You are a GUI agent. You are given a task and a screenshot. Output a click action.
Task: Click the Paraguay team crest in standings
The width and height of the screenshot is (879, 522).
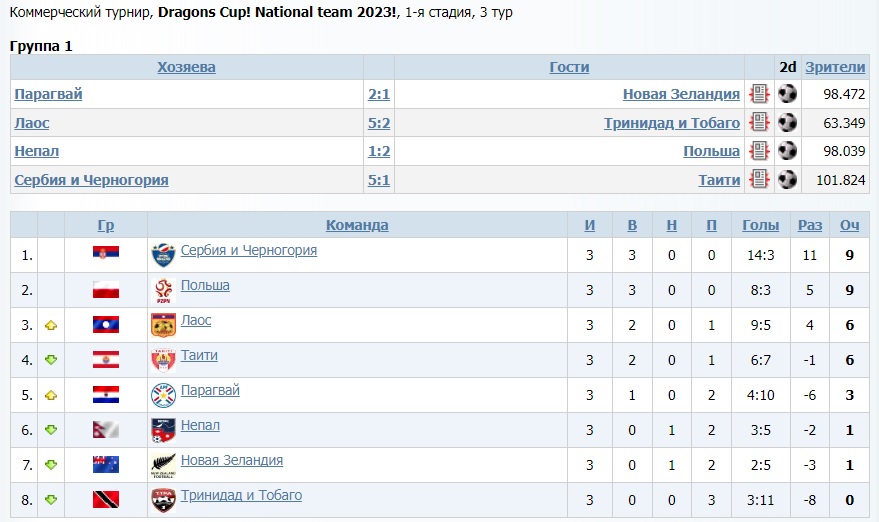tap(163, 395)
